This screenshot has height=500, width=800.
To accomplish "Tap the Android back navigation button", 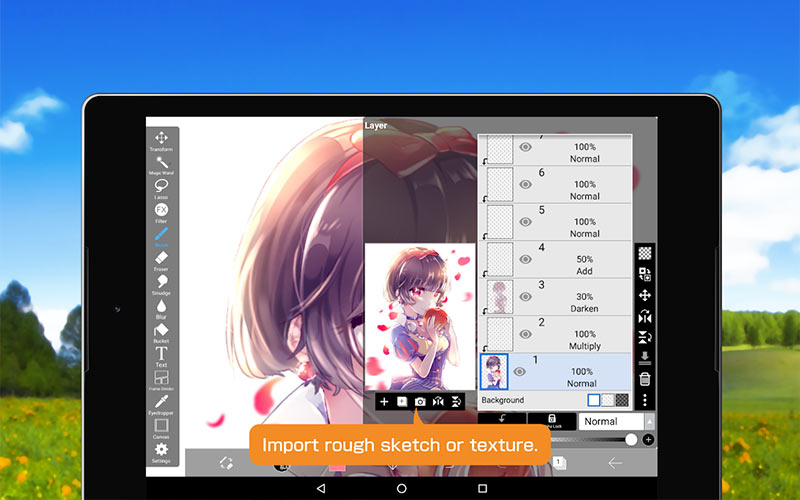I will click(x=321, y=488).
